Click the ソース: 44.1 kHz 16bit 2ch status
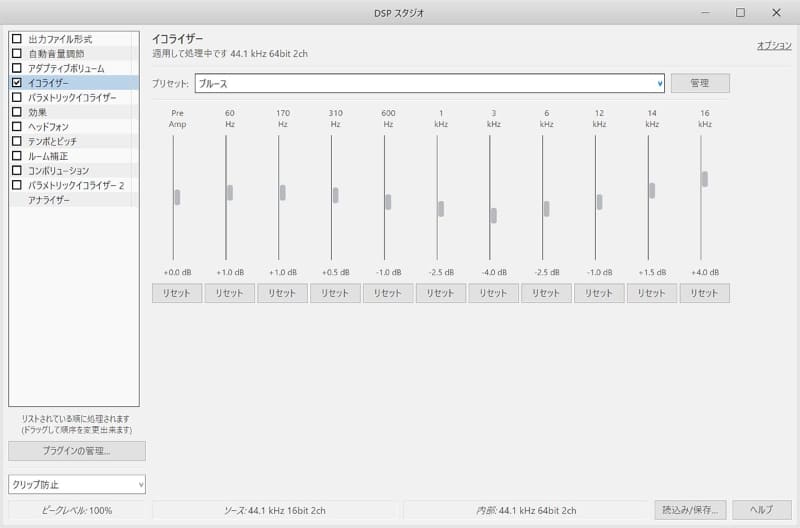 [275, 510]
